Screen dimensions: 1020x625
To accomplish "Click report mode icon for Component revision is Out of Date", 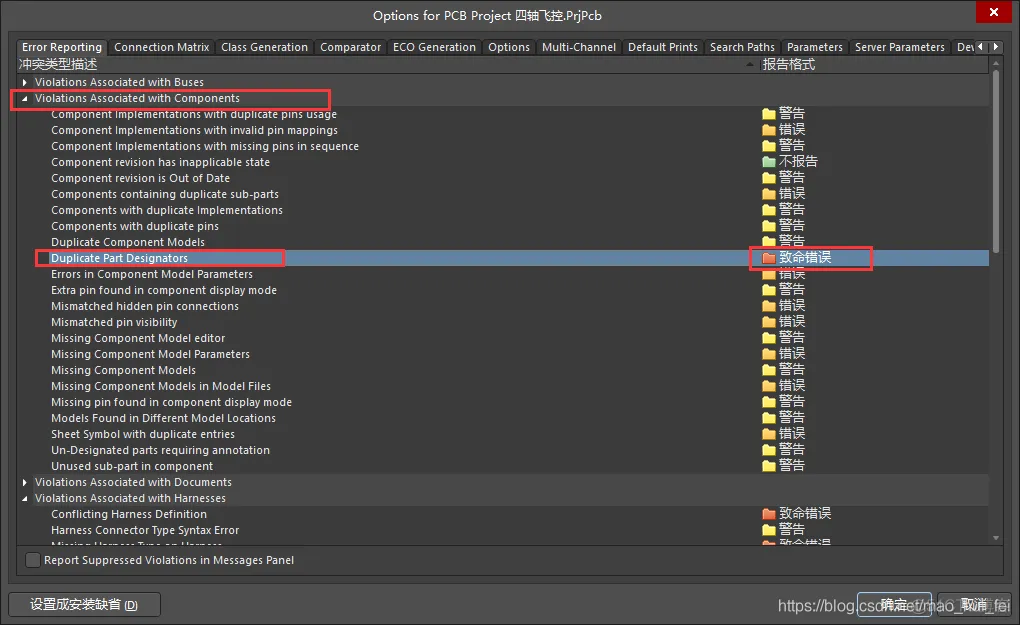I will (768, 178).
